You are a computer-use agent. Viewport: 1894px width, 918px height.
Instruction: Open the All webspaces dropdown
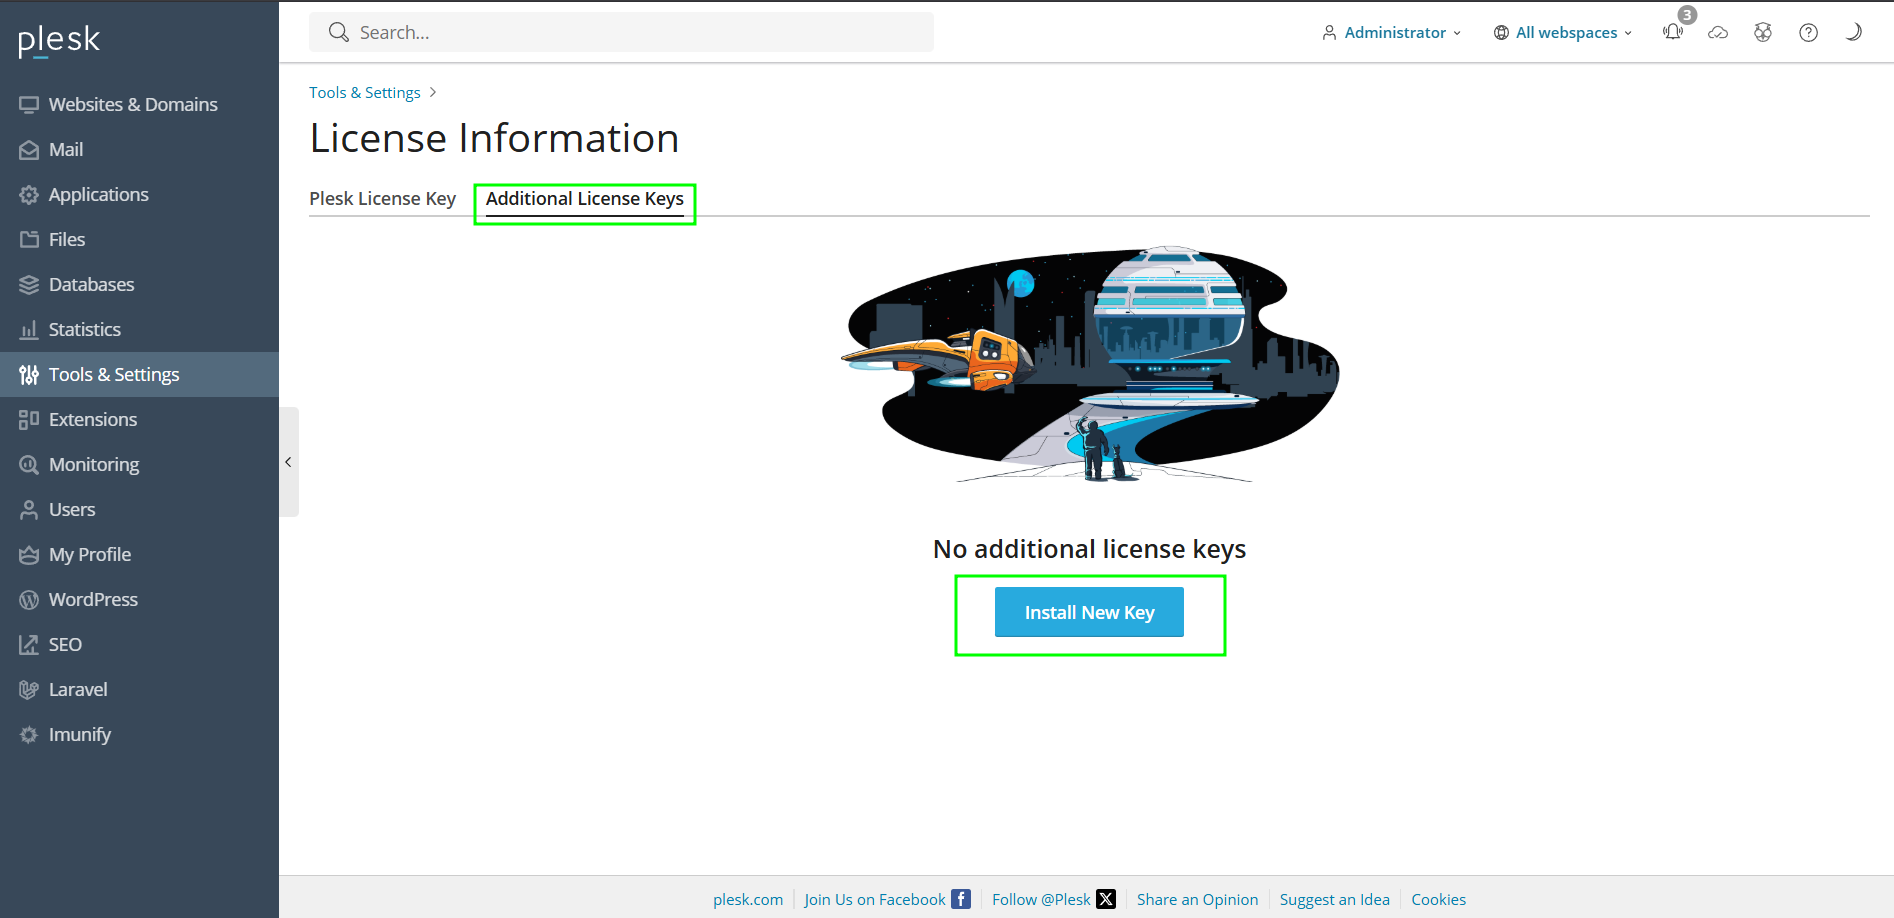(x=1563, y=33)
